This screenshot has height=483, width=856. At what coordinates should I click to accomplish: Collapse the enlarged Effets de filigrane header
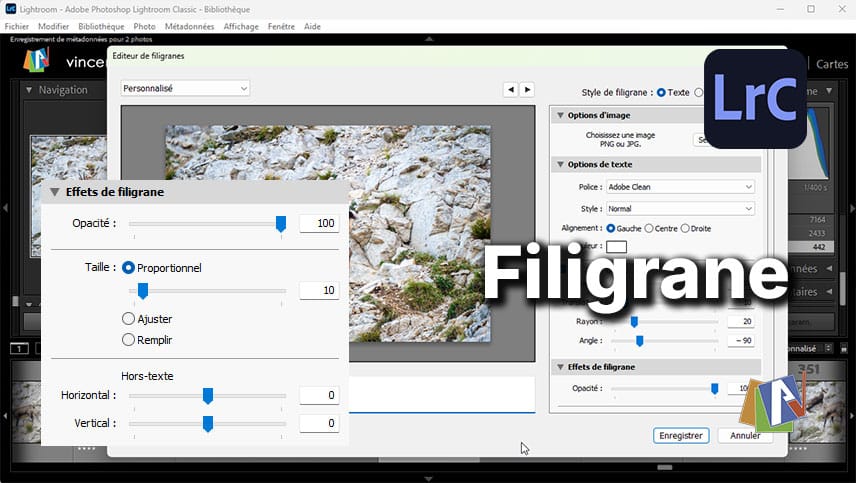55,192
